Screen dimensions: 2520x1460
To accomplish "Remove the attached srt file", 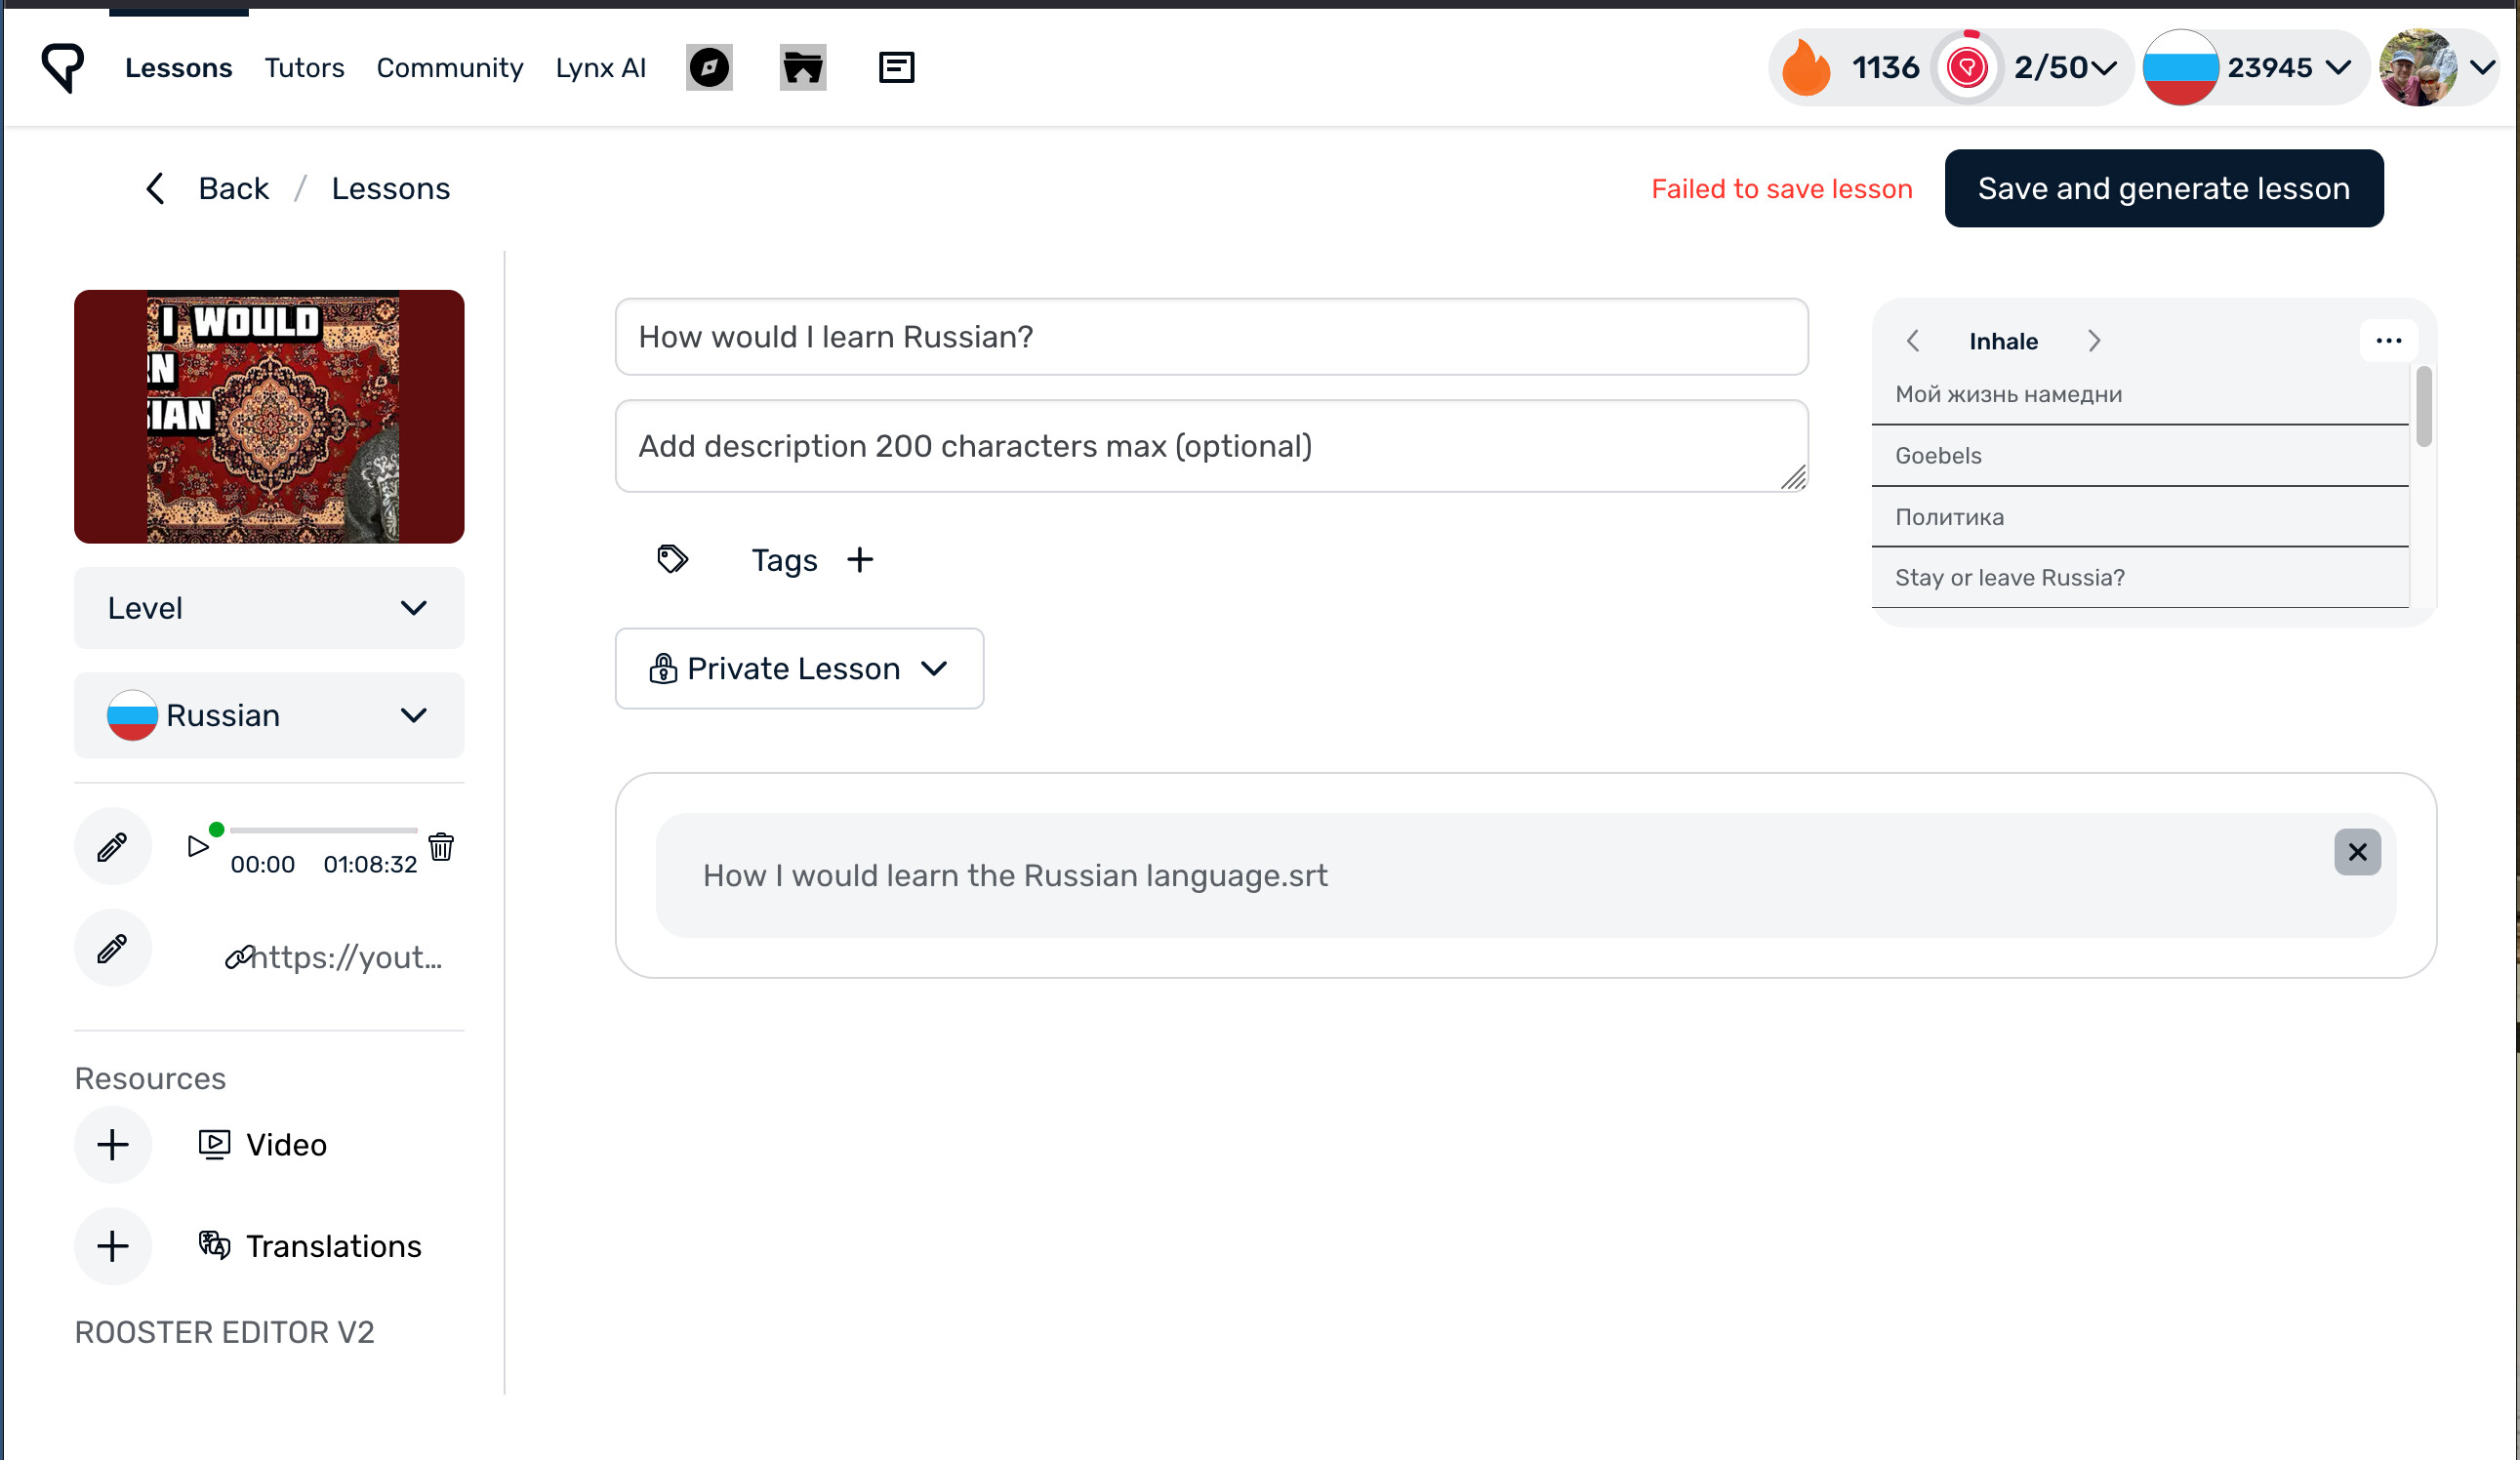I will pyautogui.click(x=2356, y=852).
